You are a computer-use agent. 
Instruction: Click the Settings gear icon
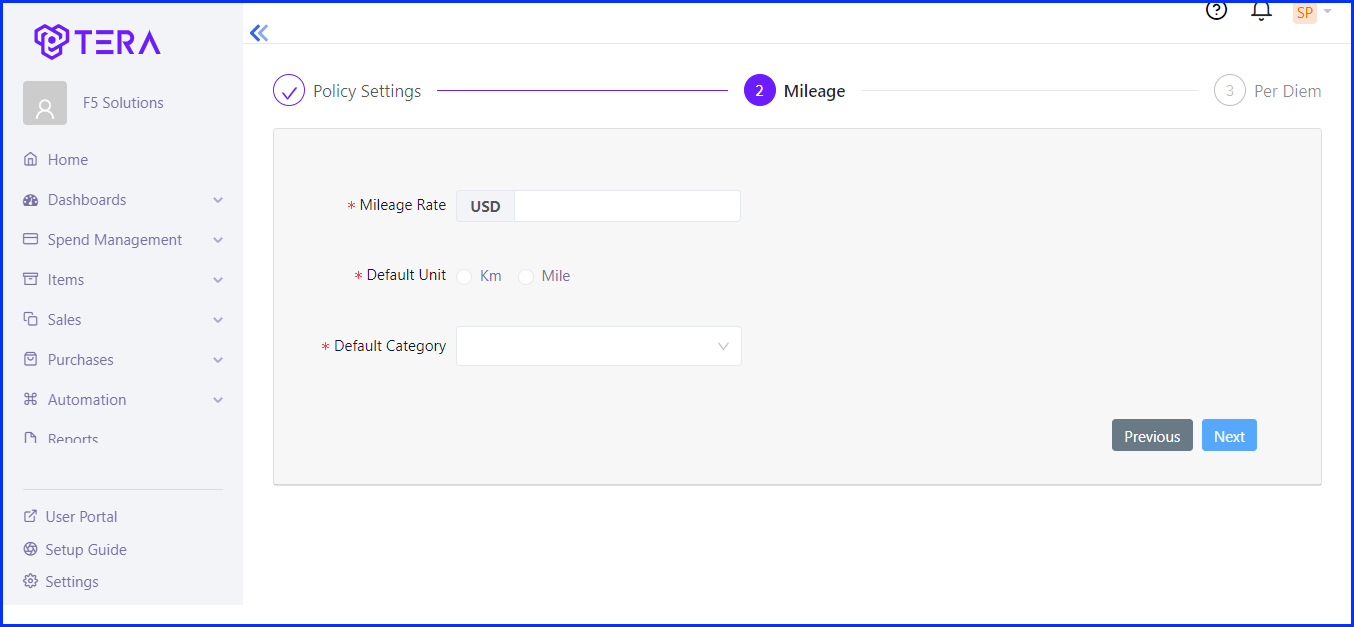tap(30, 581)
